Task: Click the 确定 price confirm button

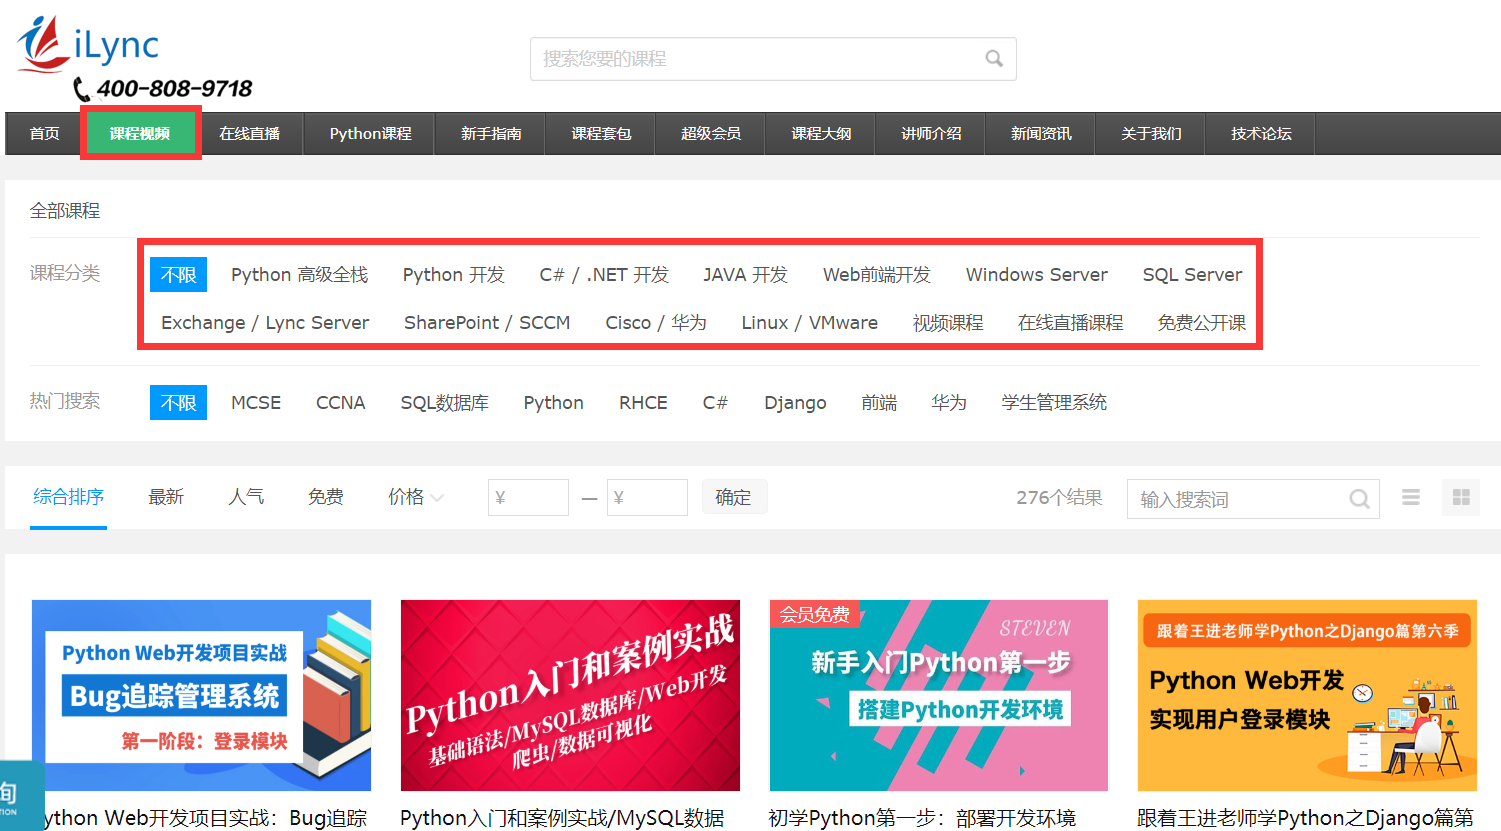Action: pos(733,497)
